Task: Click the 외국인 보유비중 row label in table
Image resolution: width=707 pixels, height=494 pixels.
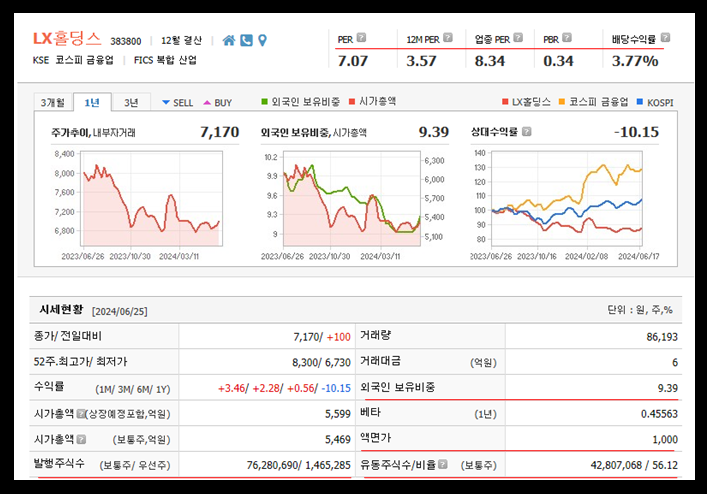Action: 397,387
